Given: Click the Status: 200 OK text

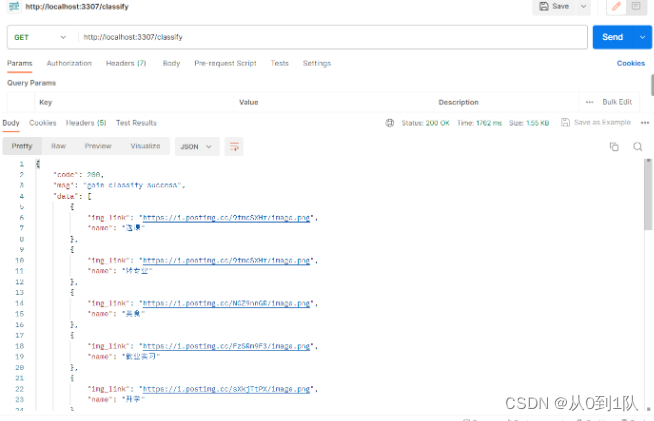Looking at the screenshot, I should pyautogui.click(x=425, y=123).
